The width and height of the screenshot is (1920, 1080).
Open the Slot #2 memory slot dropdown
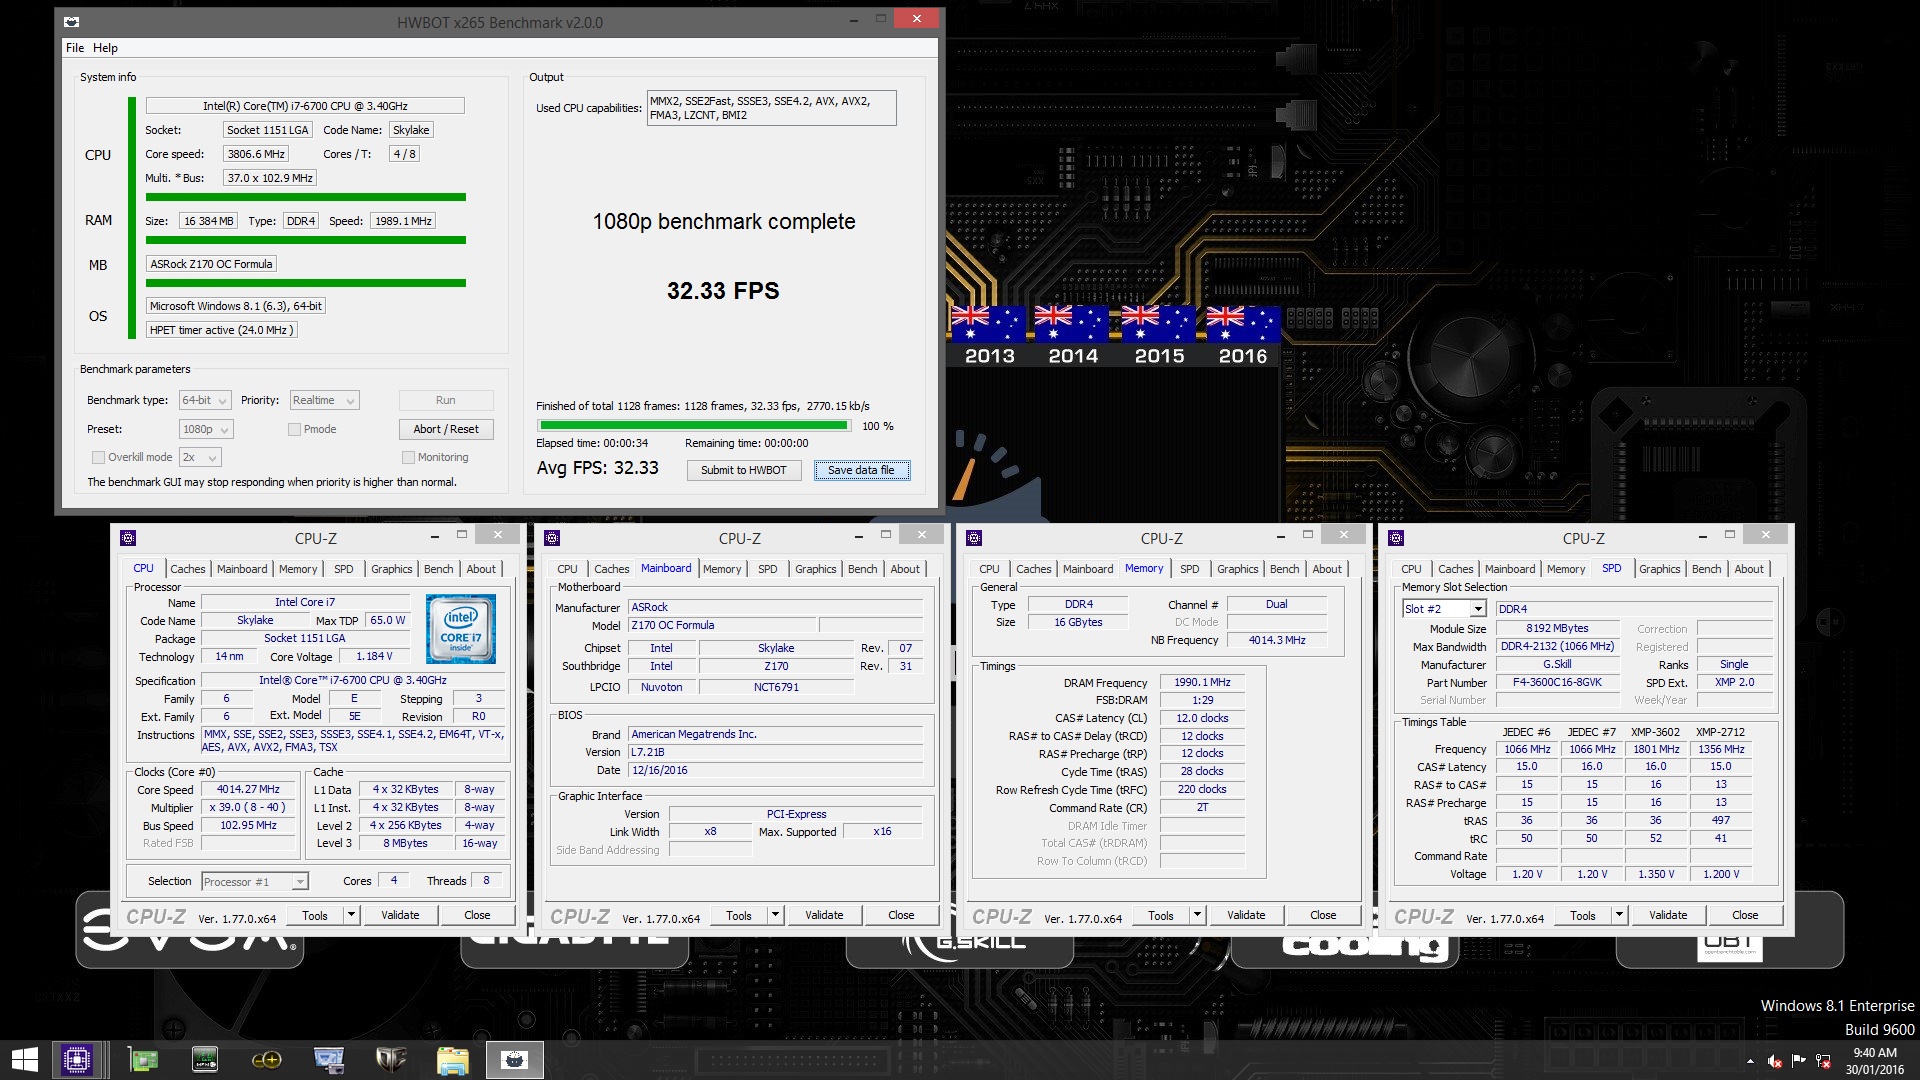[x=1444, y=609]
